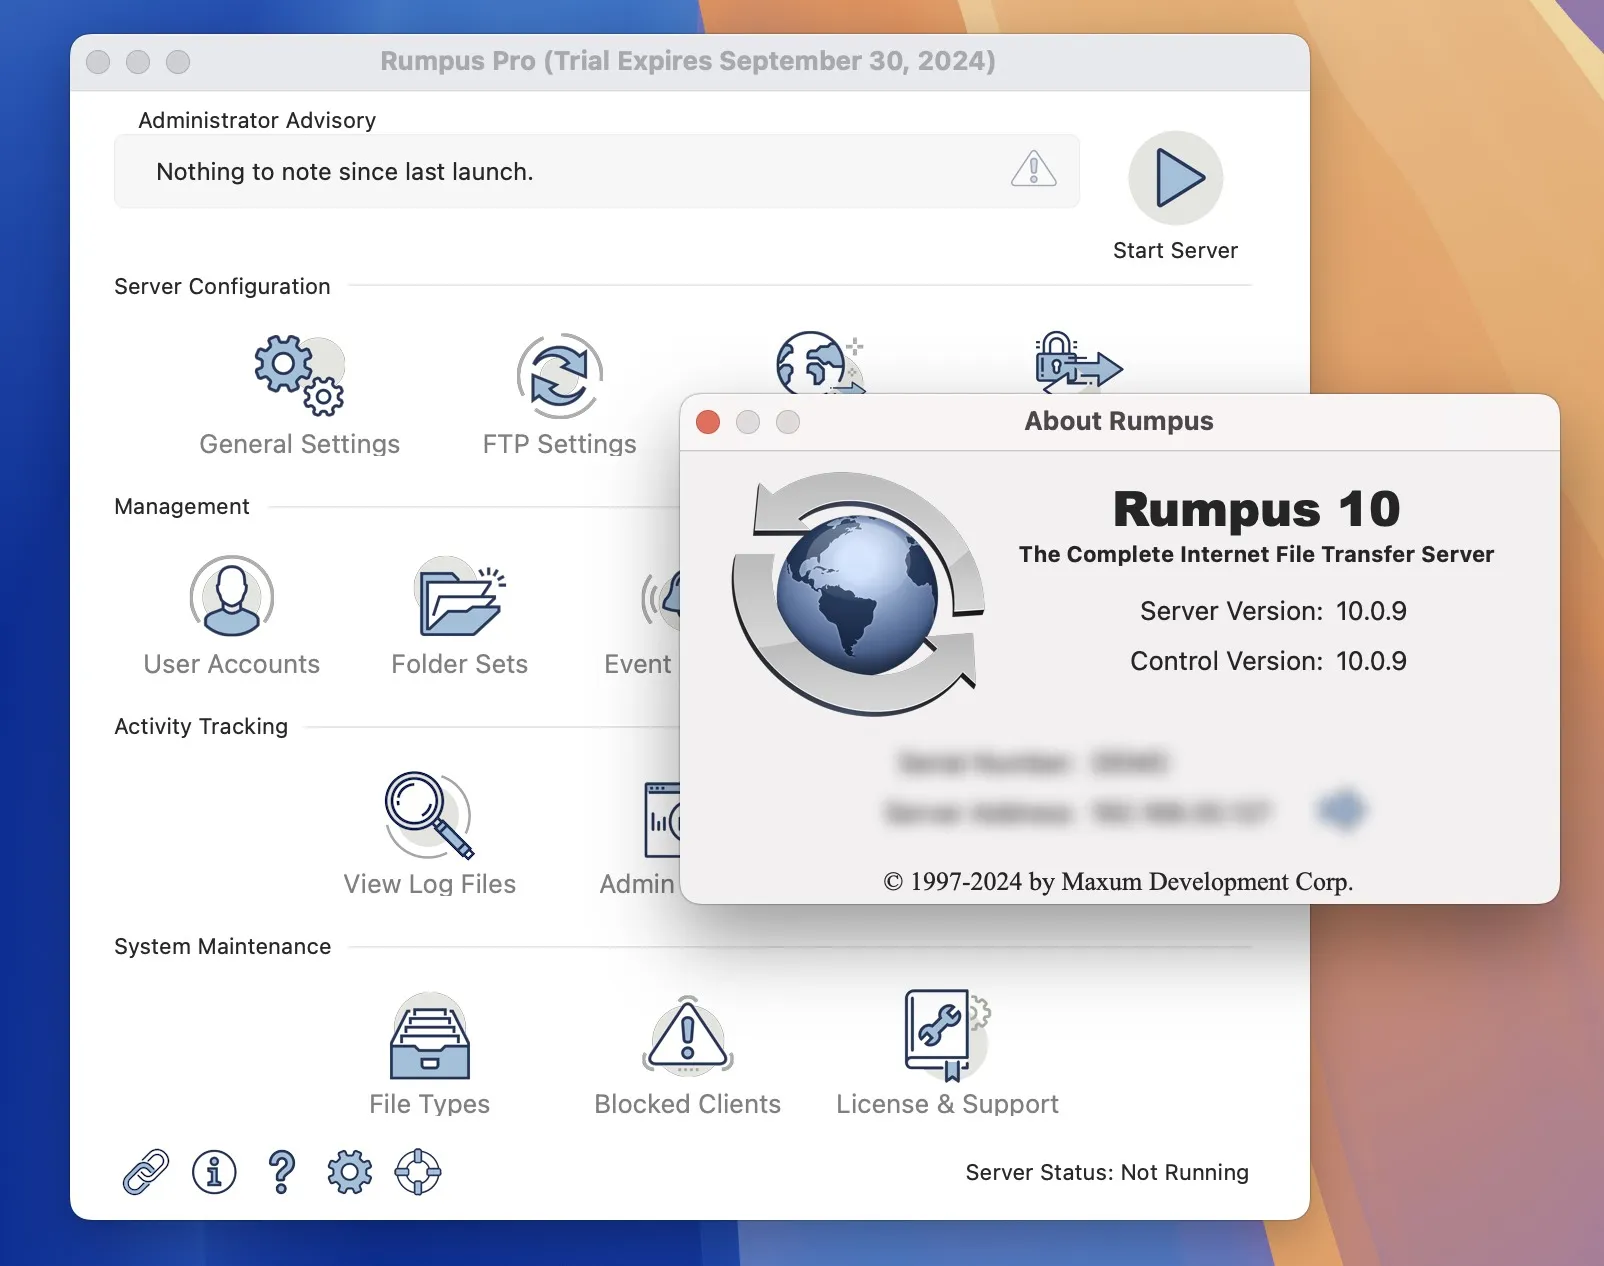The width and height of the screenshot is (1604, 1266).
Task: Open the globe web settings icon
Action: pyautogui.click(x=820, y=362)
